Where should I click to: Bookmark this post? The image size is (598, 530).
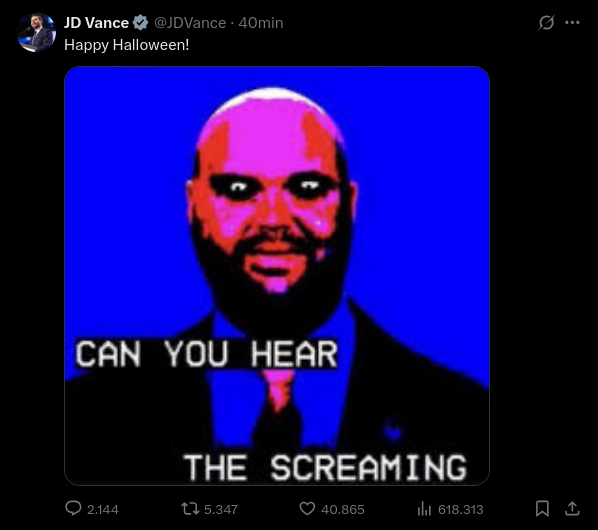point(542,509)
